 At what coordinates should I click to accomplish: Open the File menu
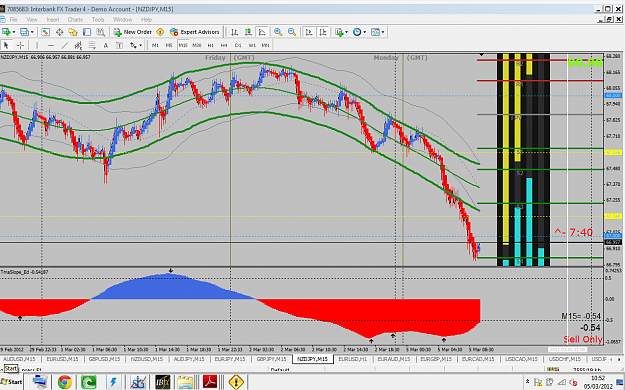tap(13, 19)
